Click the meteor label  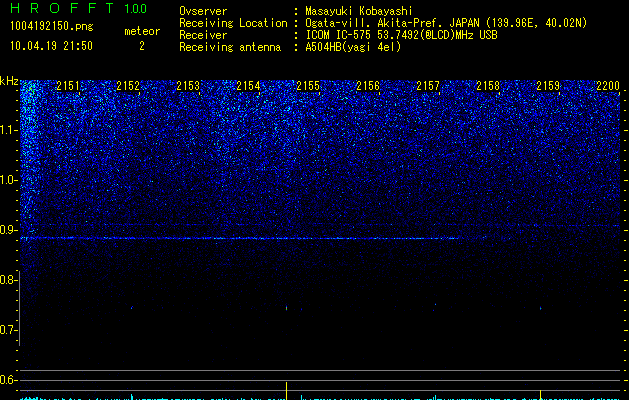(x=142, y=31)
